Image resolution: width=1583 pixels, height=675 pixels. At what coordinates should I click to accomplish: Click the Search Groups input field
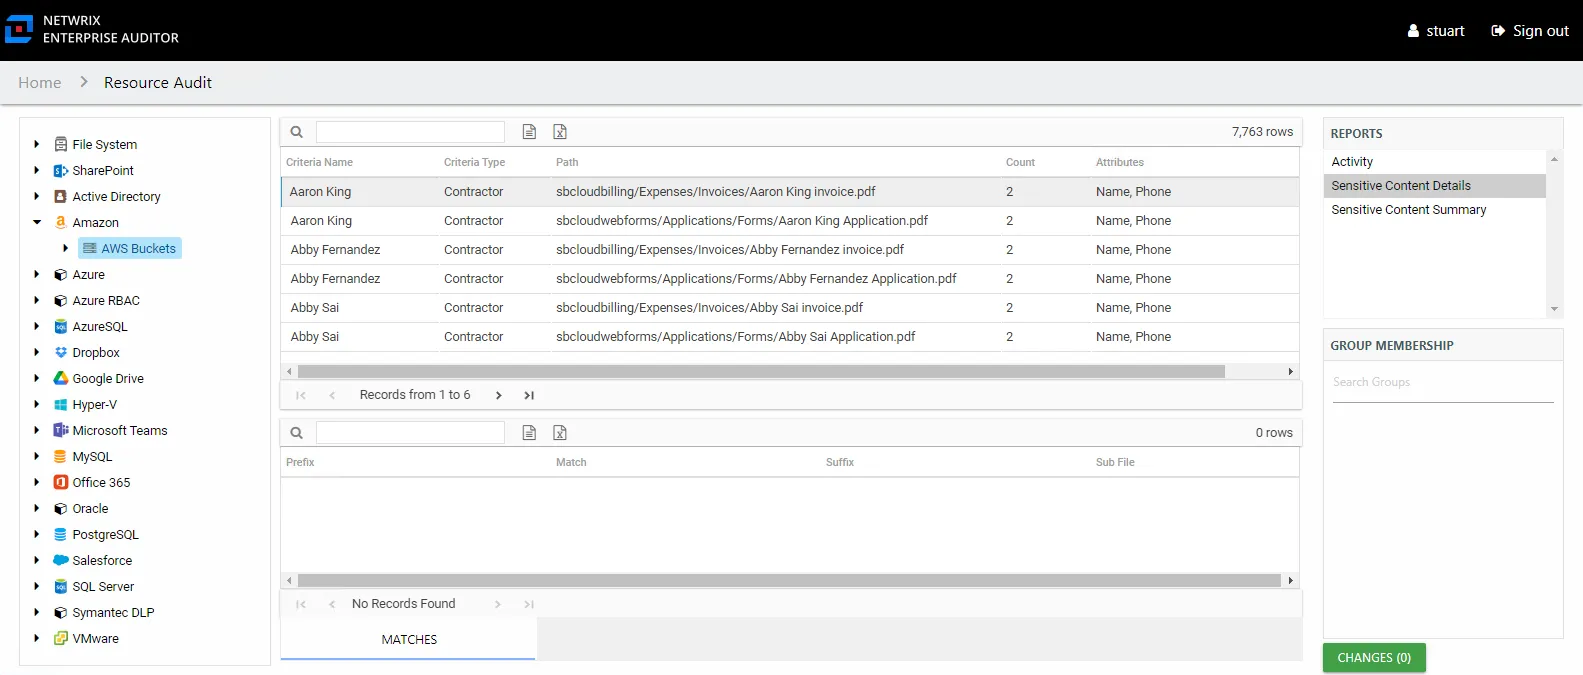1443,383
